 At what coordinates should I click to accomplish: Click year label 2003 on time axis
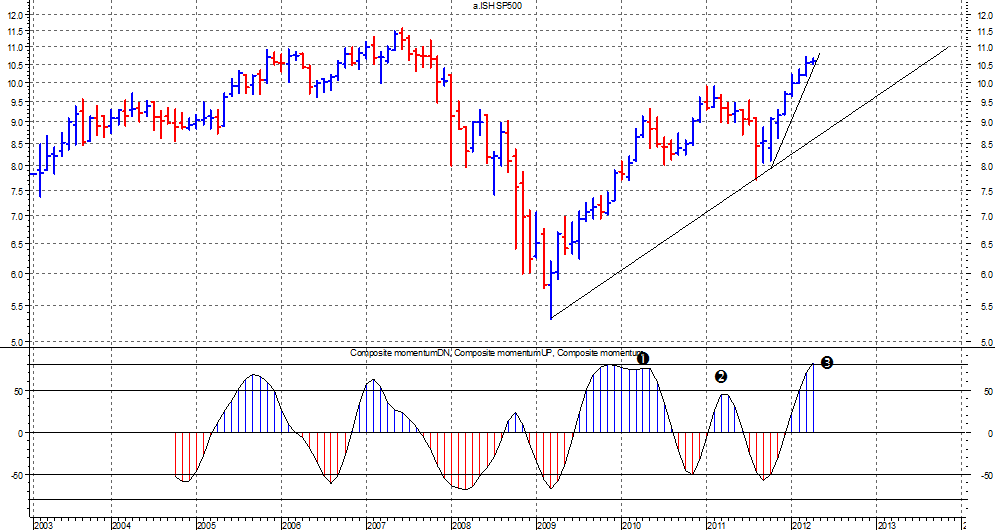(x=43, y=525)
